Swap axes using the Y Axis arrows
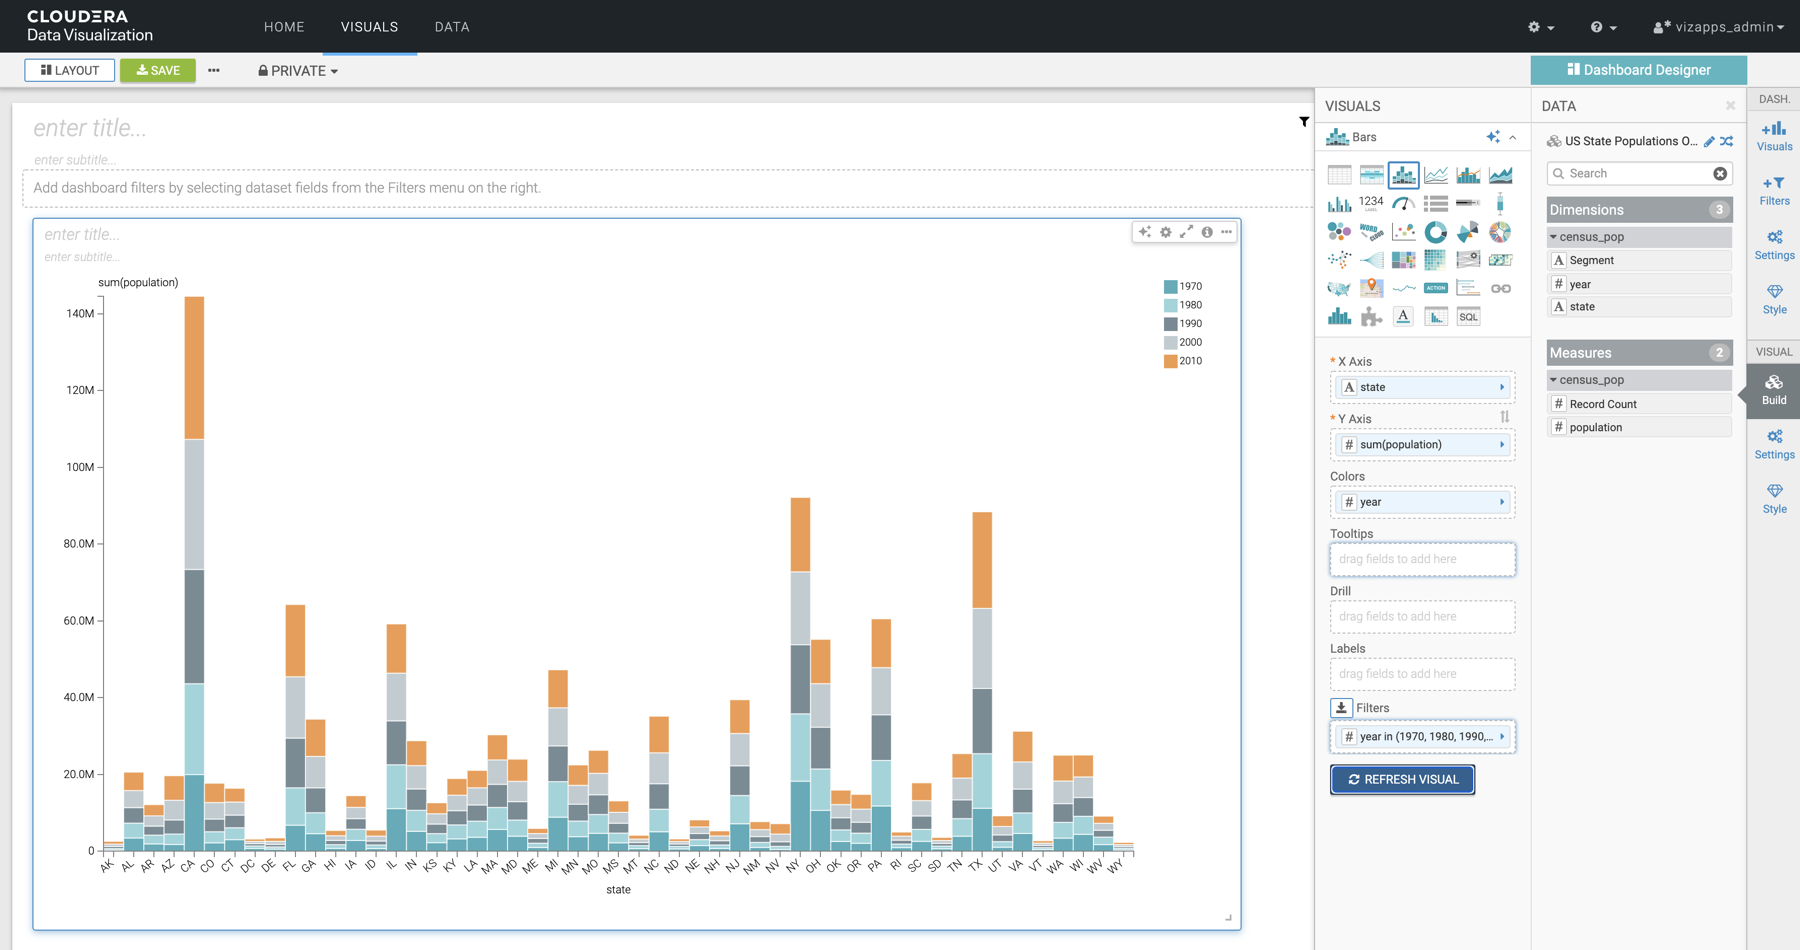The height and width of the screenshot is (950, 1800). click(1504, 417)
